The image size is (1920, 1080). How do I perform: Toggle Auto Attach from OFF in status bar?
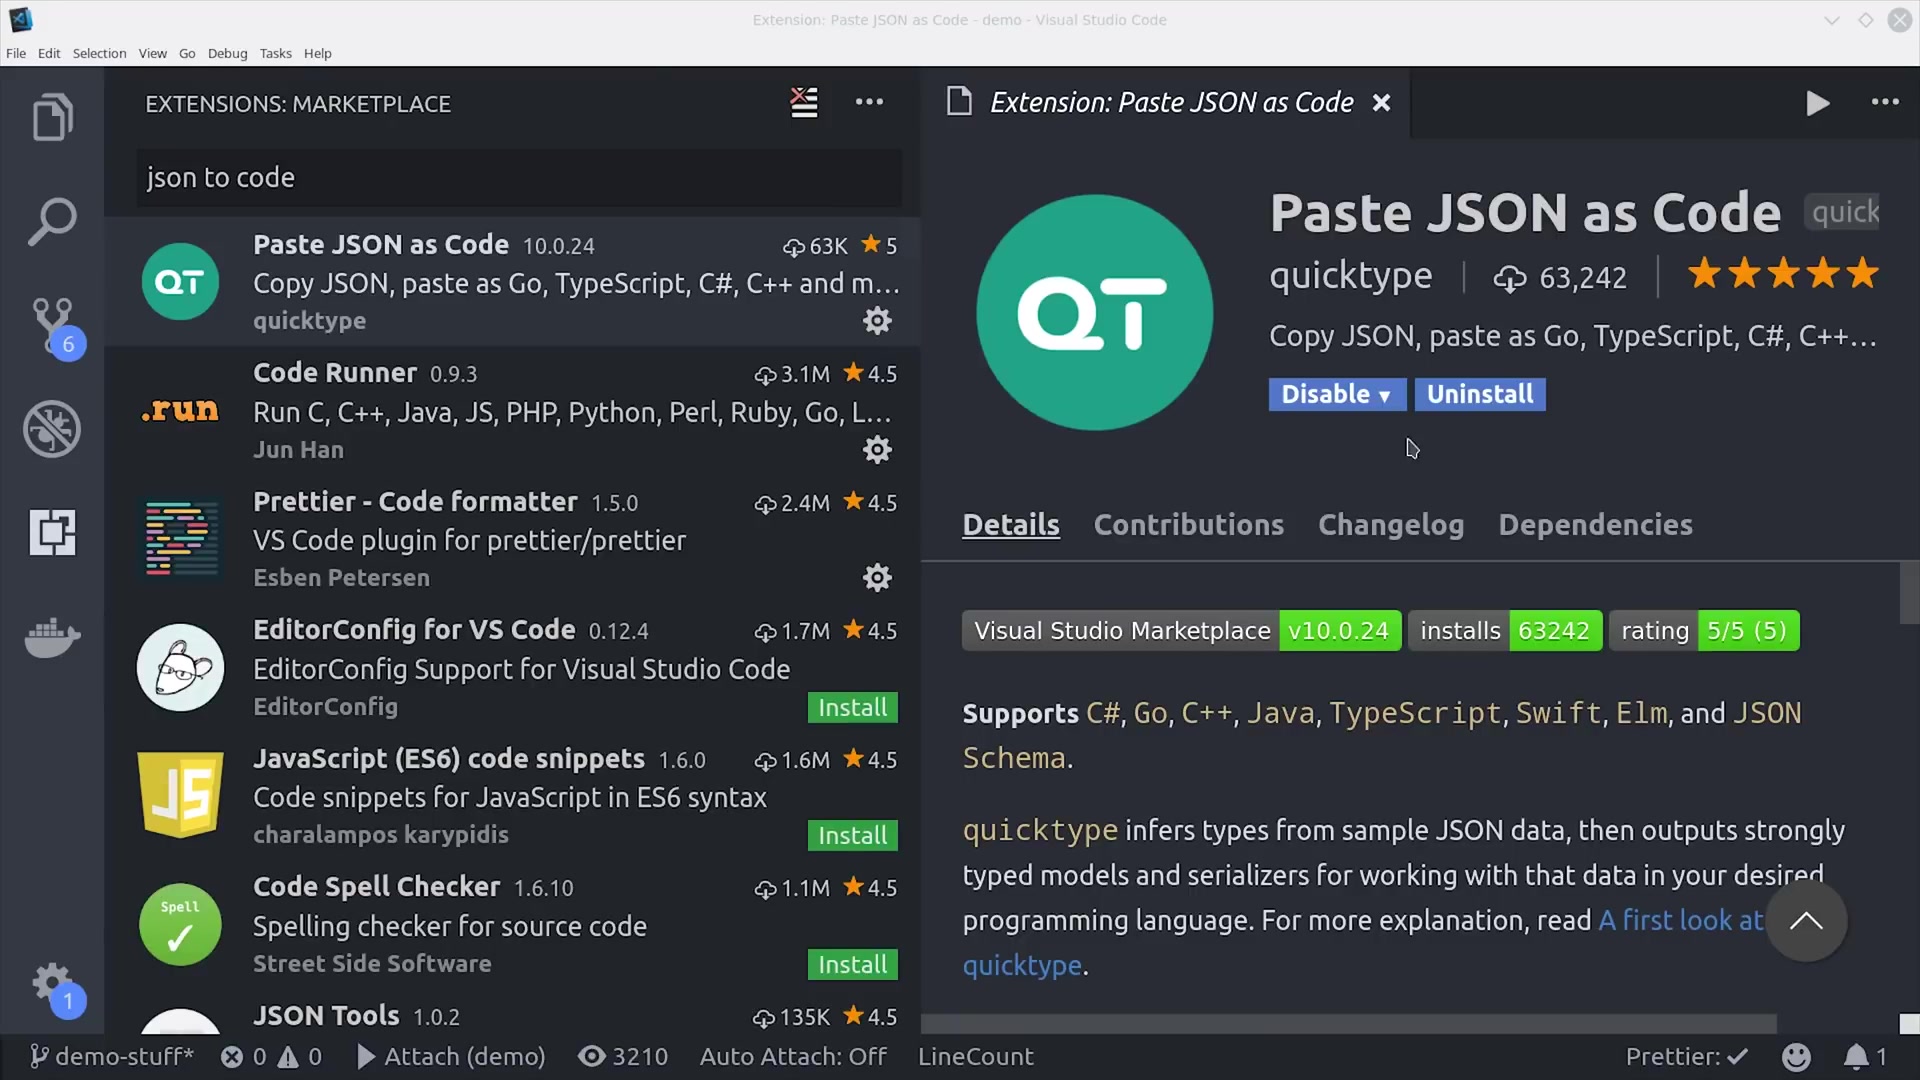[793, 1057]
